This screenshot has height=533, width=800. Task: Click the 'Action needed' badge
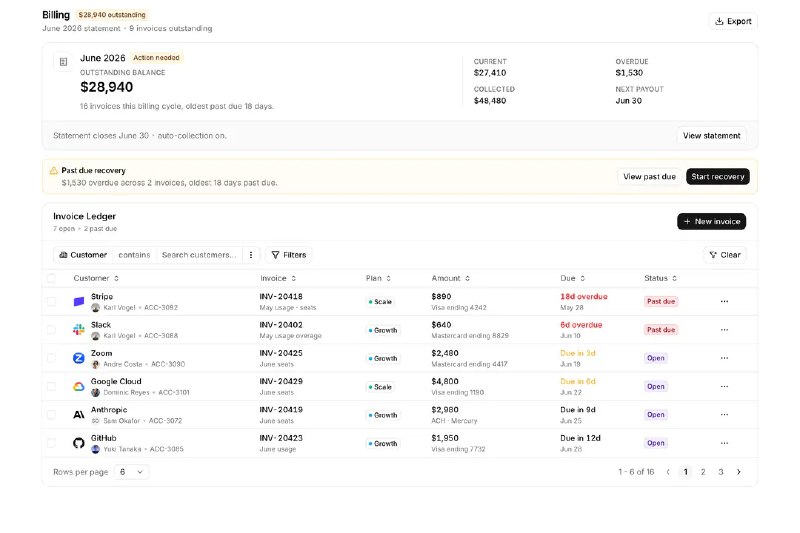156,58
